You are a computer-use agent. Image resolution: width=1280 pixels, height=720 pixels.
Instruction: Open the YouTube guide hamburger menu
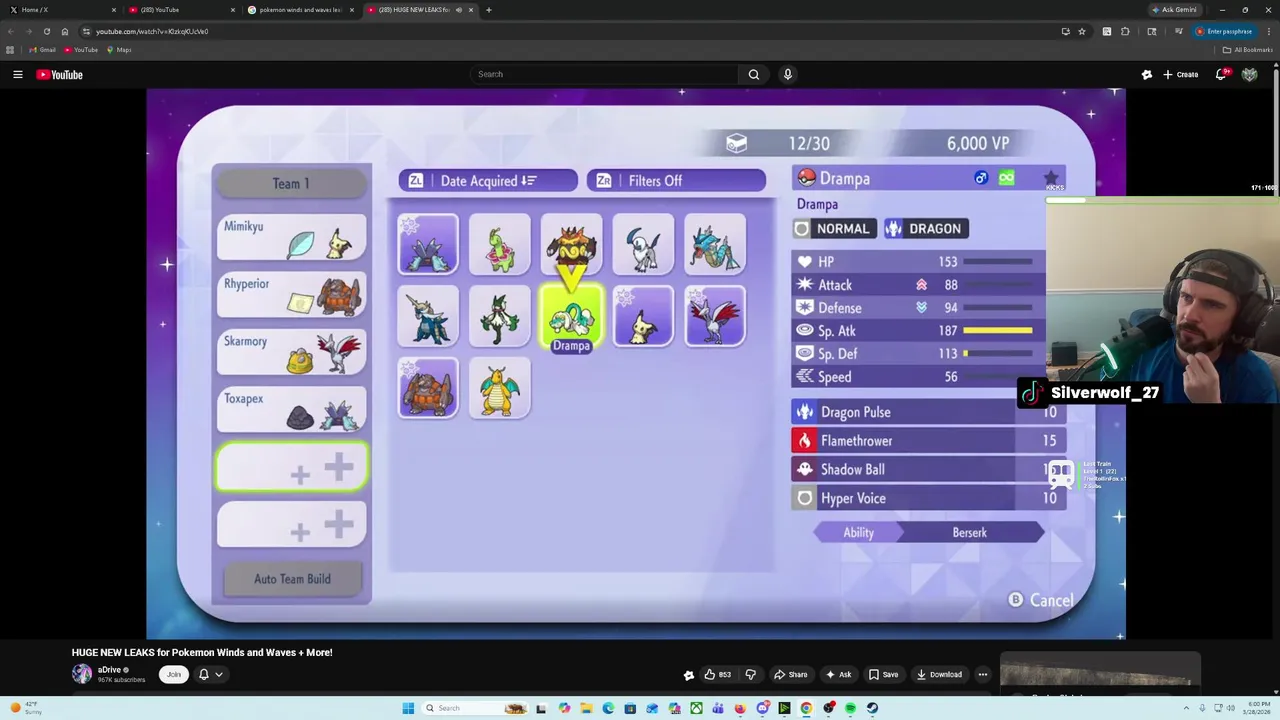coord(17,74)
